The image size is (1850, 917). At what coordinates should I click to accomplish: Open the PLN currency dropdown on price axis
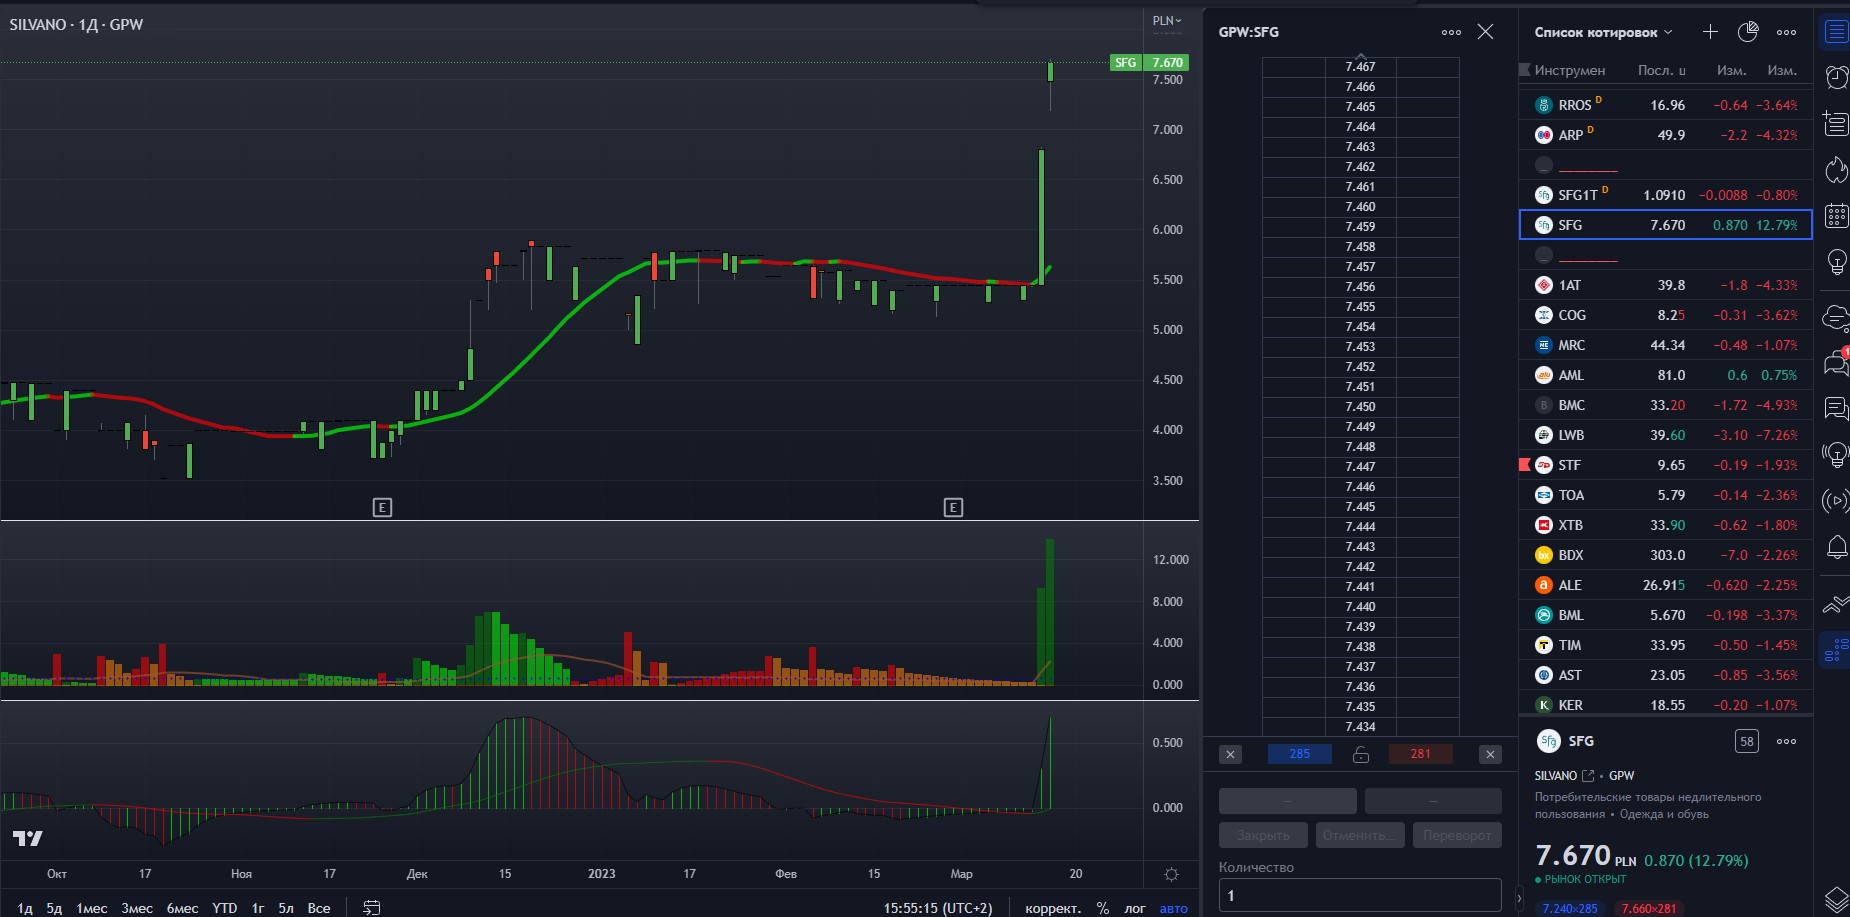[1166, 21]
